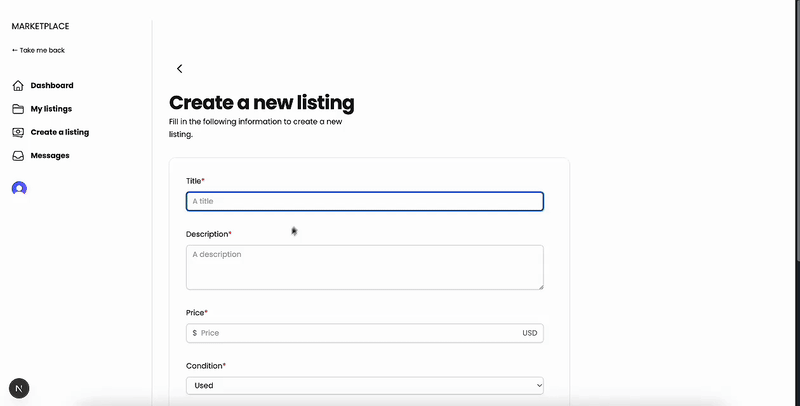800x406 pixels.
Task: Click the Title field label
Action: [x=194, y=181]
